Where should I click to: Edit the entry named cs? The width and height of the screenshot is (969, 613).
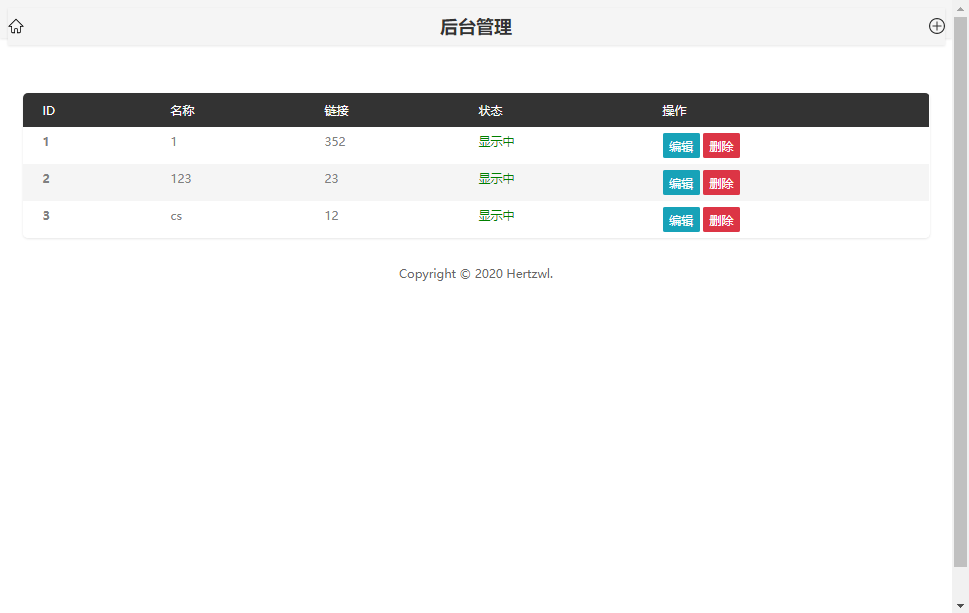681,219
